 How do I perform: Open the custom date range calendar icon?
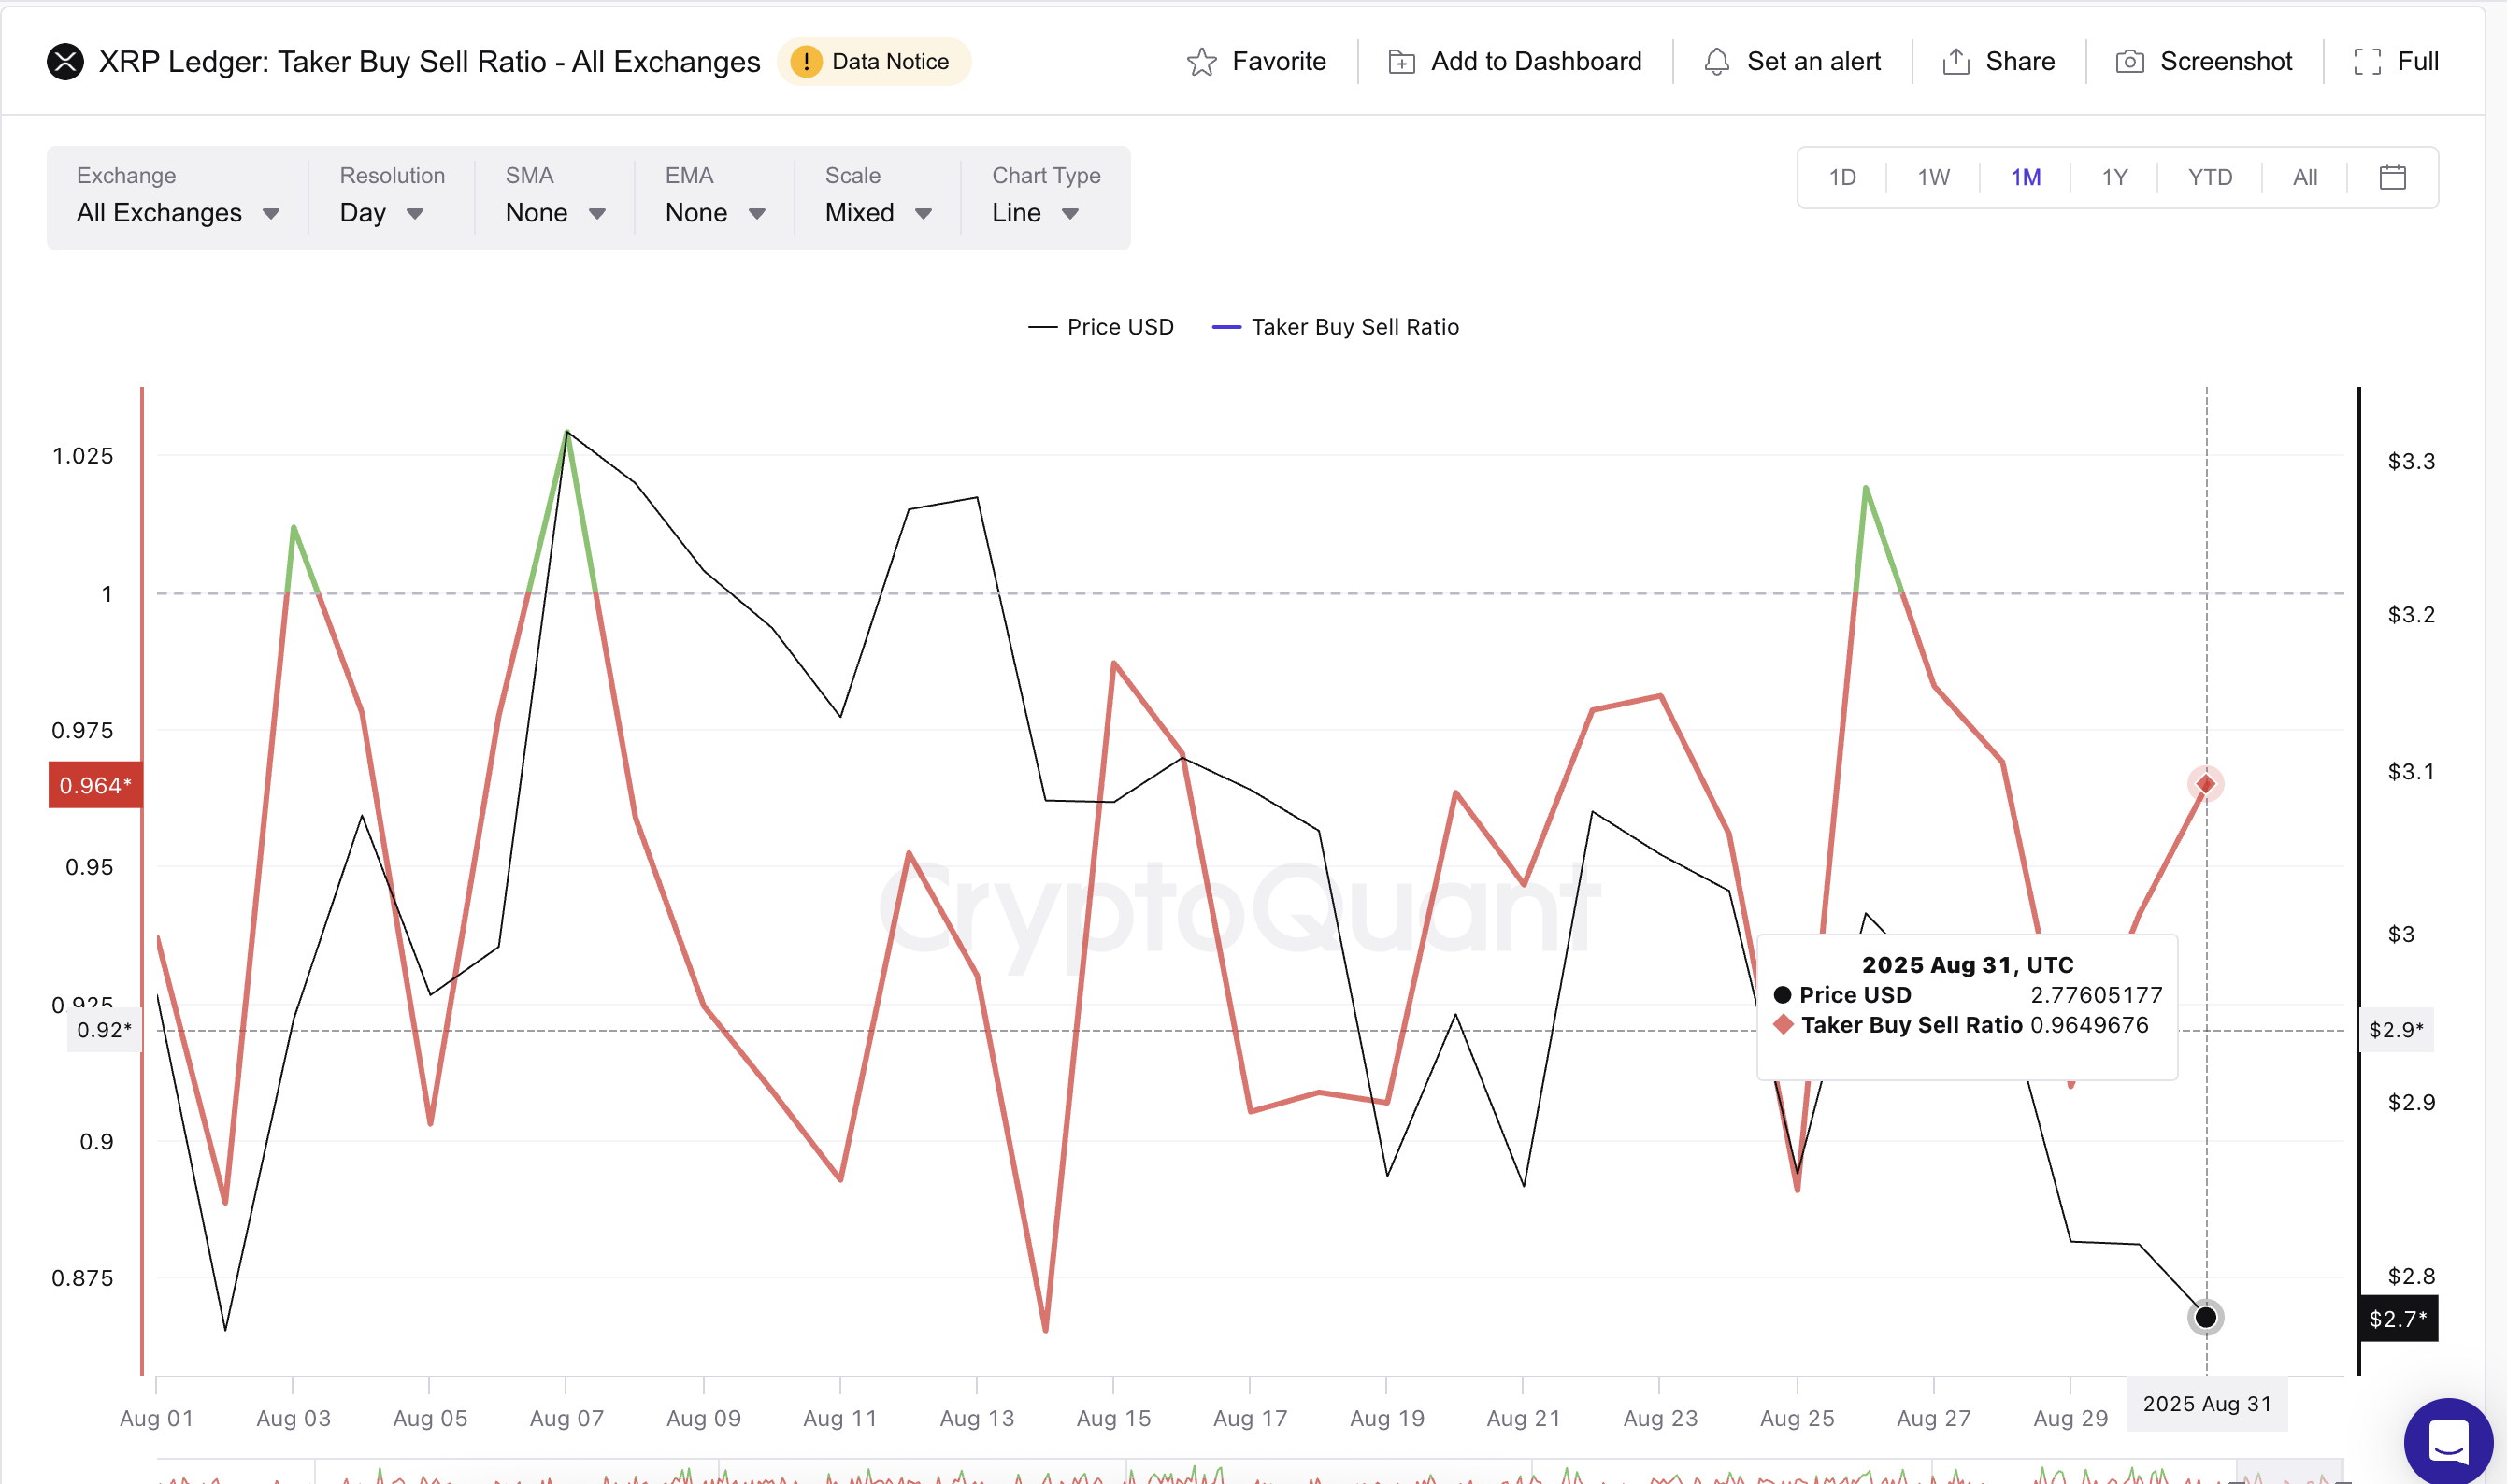tap(2392, 177)
